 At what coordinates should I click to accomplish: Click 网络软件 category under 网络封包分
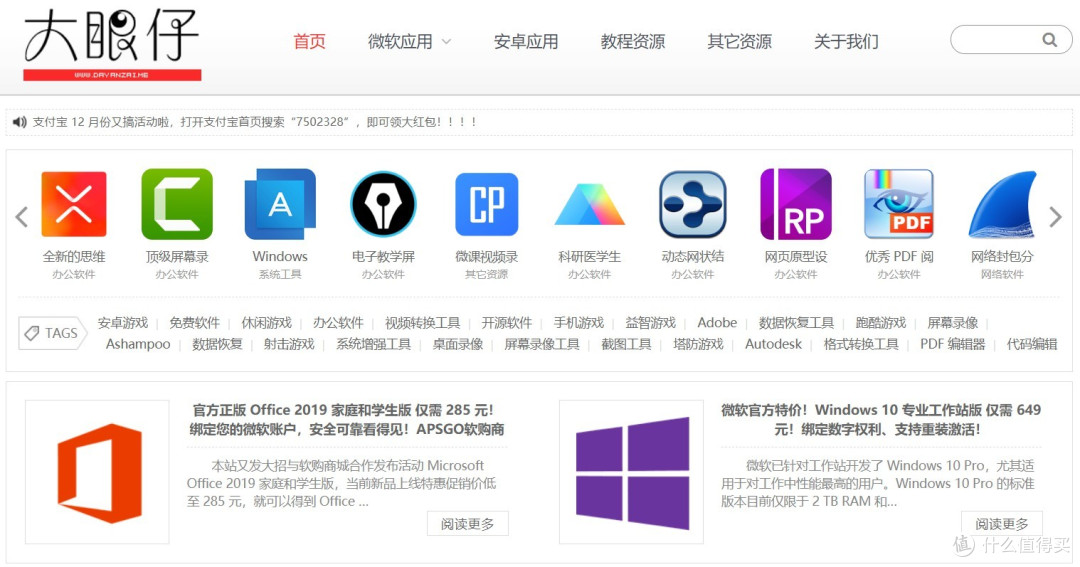click(1002, 274)
